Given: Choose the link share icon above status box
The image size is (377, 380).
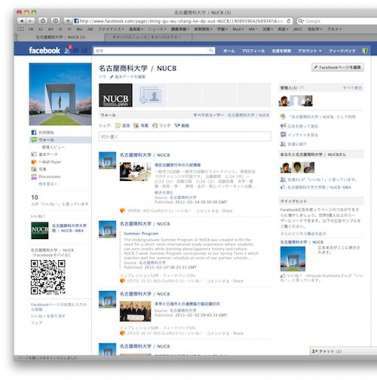Looking at the screenshot, I should 155,125.
